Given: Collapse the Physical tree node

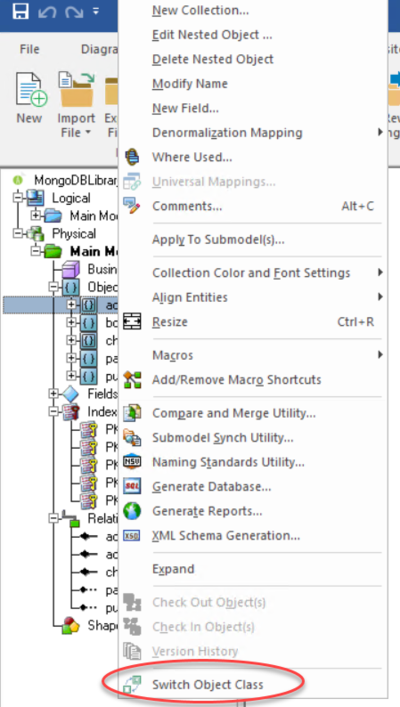Looking at the screenshot, I should (17, 234).
